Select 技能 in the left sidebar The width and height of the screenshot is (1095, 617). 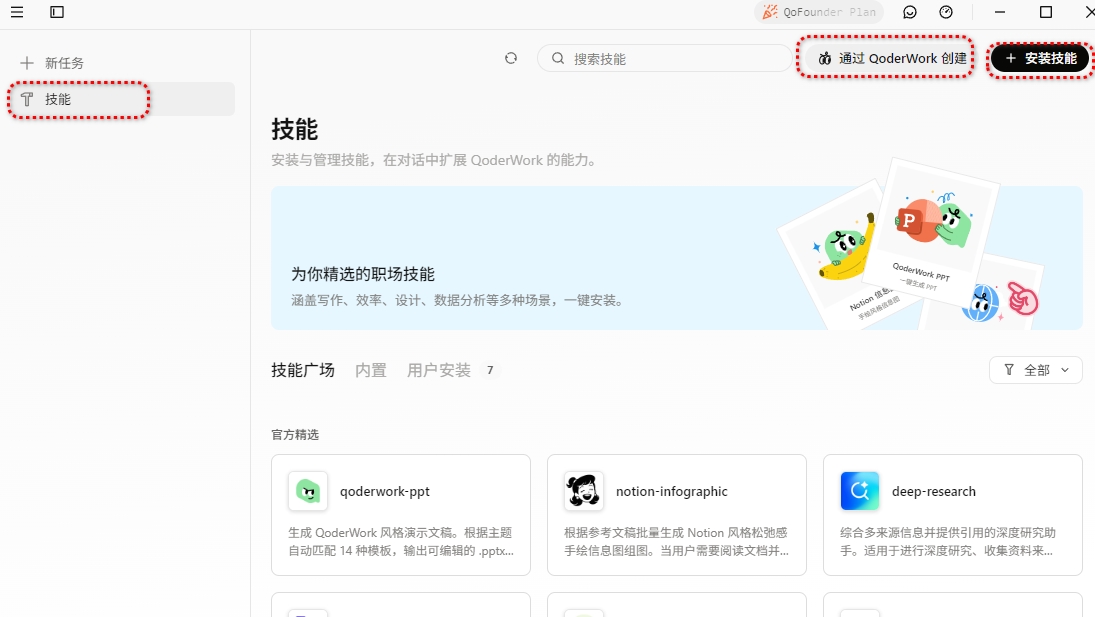coord(58,100)
